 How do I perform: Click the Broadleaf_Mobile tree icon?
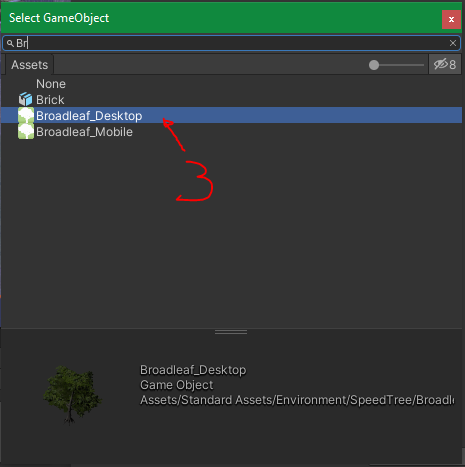click(x=26, y=131)
